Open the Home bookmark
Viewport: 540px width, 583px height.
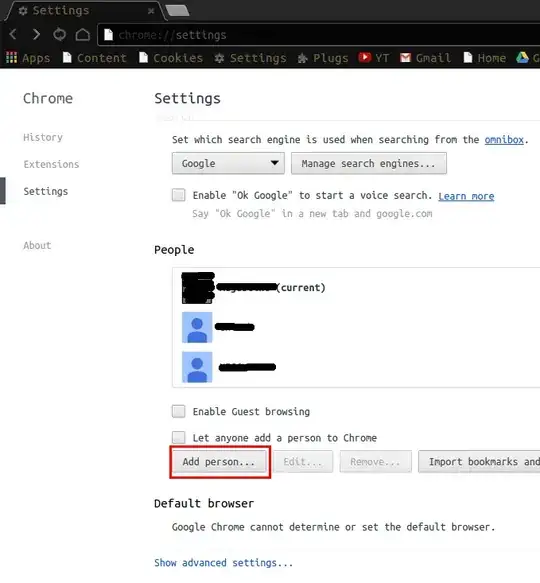coord(485,58)
